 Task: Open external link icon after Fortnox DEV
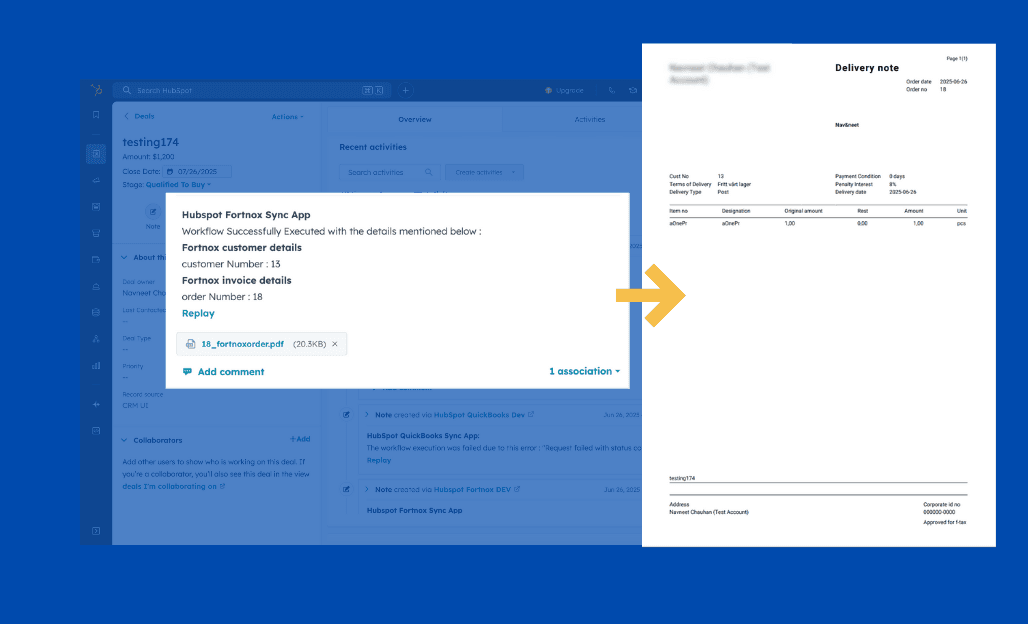click(517, 489)
